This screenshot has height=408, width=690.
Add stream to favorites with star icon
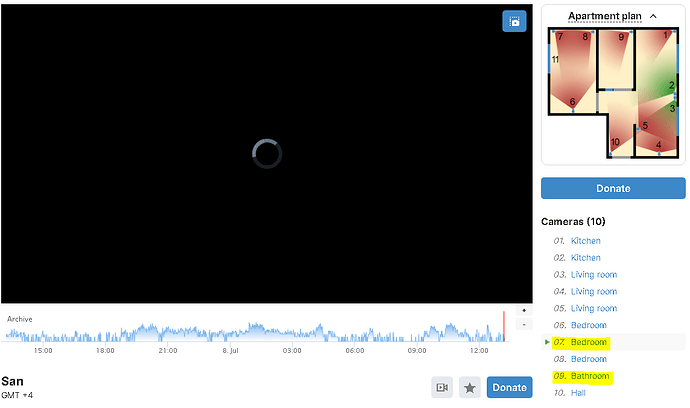coord(469,387)
